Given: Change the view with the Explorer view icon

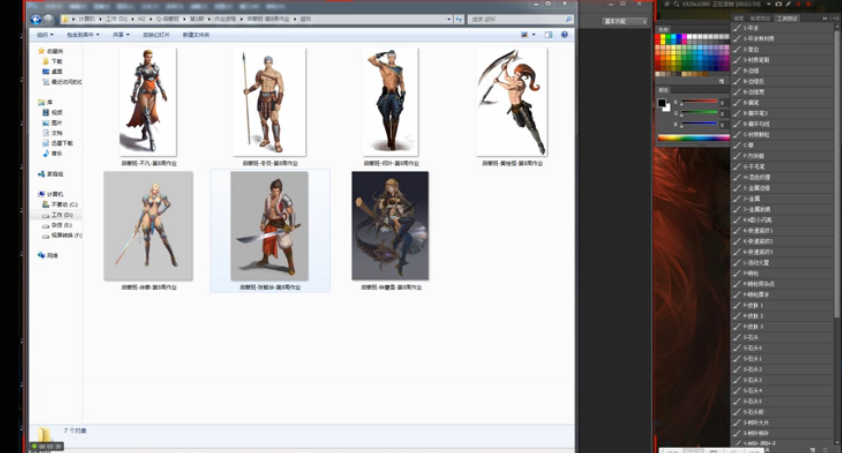Looking at the screenshot, I should coord(525,35).
